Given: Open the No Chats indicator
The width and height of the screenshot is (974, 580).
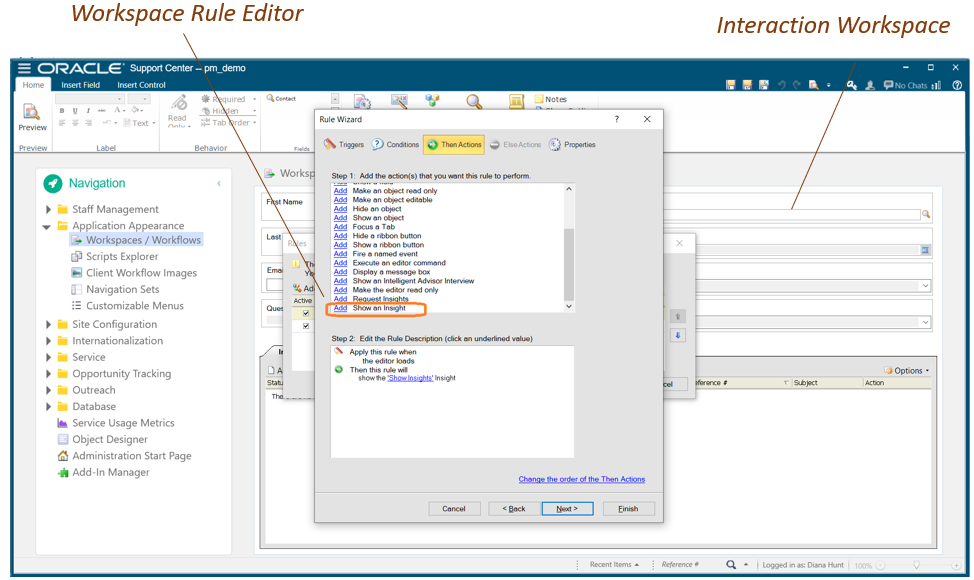Looking at the screenshot, I should pos(906,86).
